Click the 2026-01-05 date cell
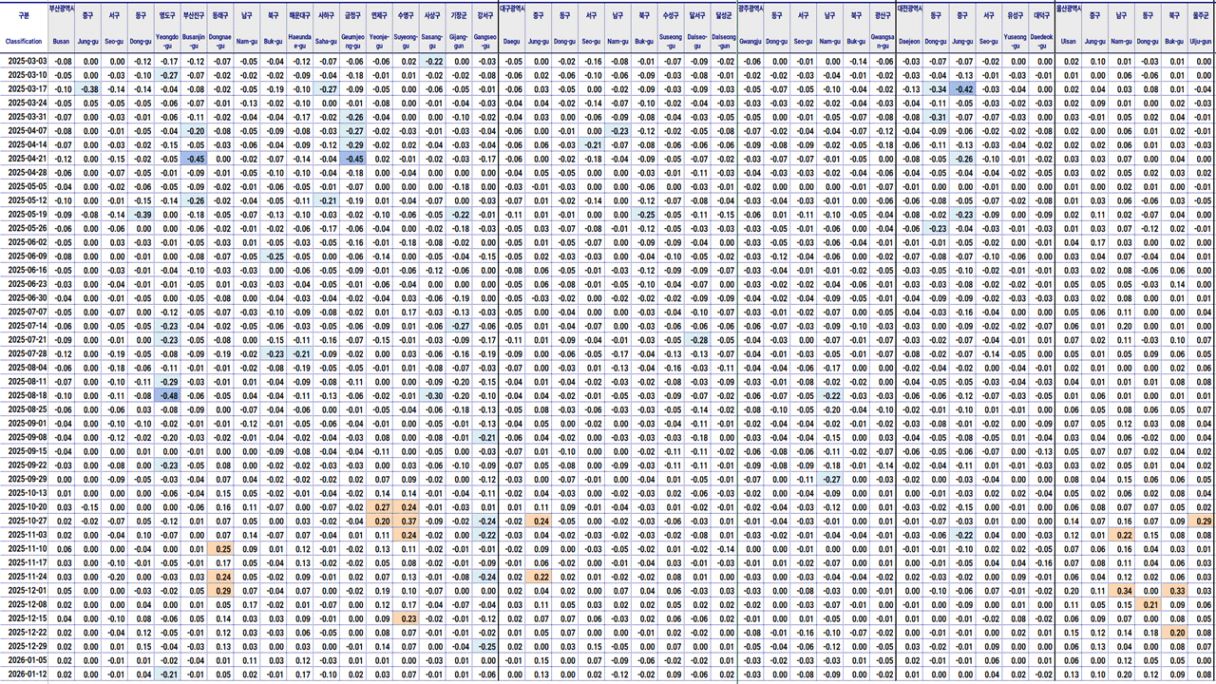 (x=24, y=660)
